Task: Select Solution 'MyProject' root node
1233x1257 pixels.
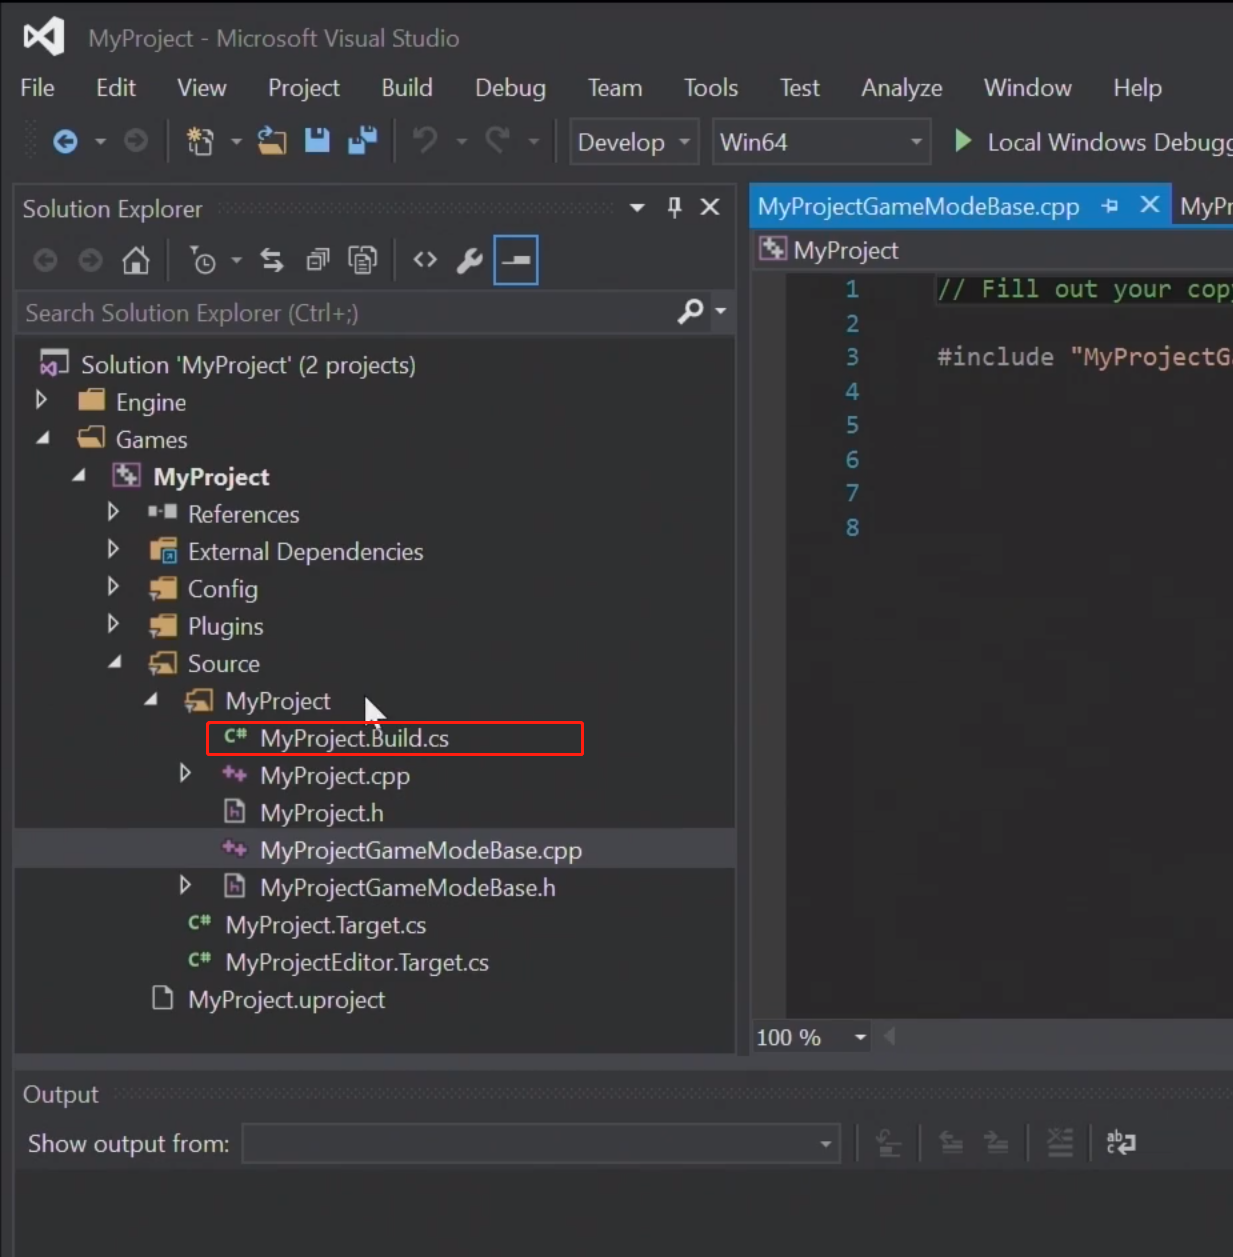Action: pos(248,365)
